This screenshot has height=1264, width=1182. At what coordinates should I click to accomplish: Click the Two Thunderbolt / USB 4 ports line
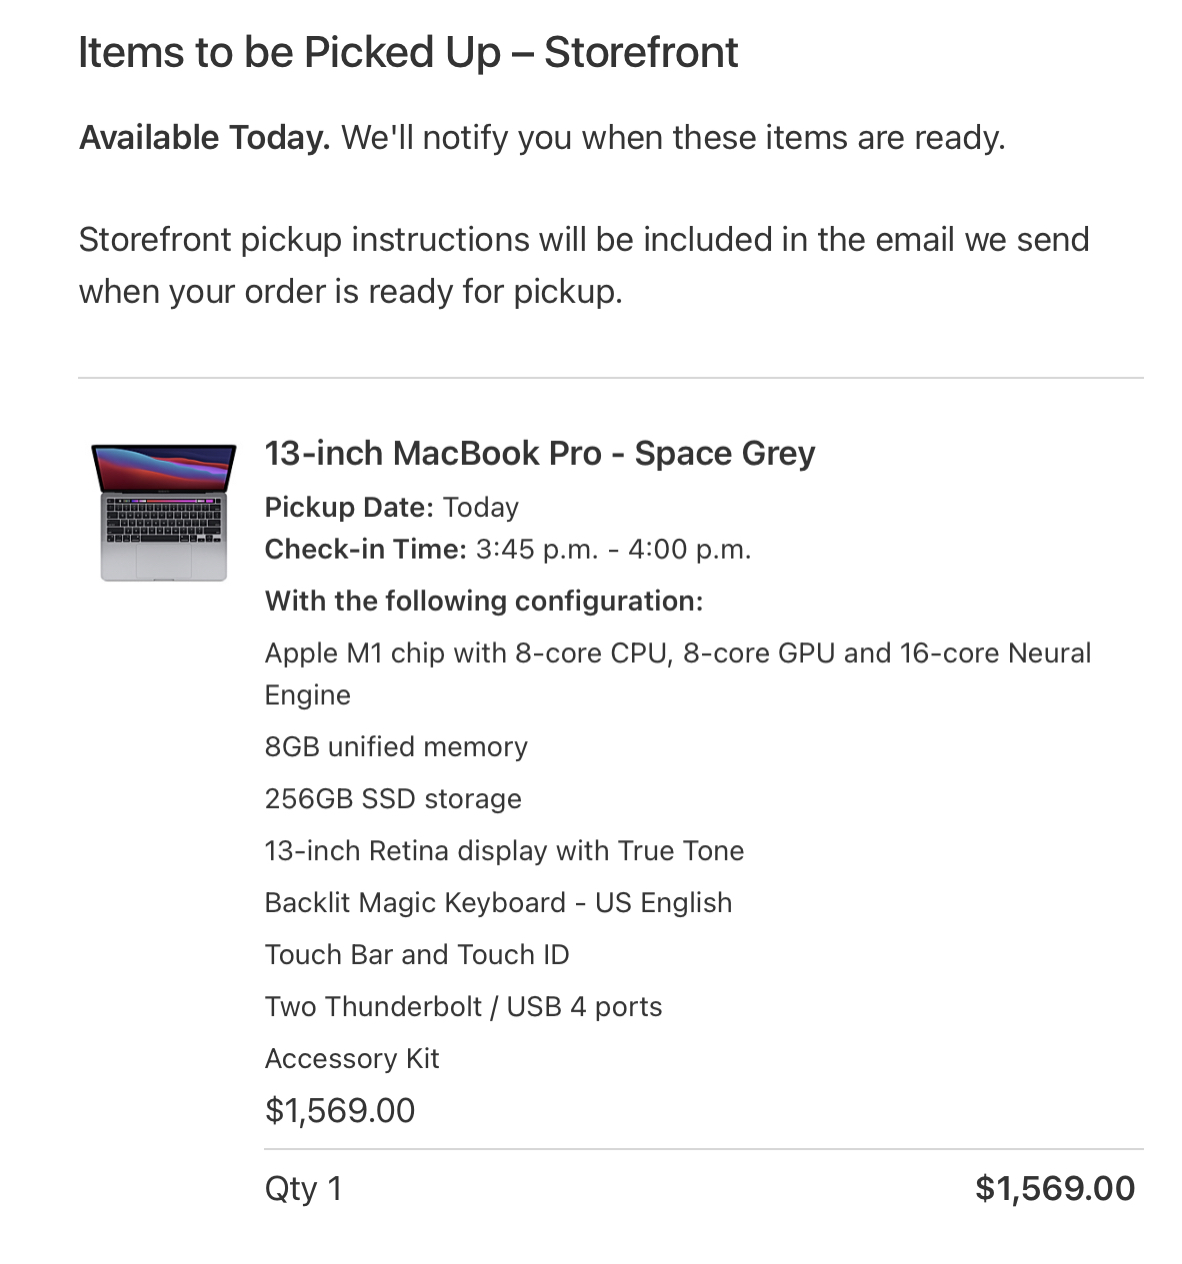pyautogui.click(x=463, y=1007)
